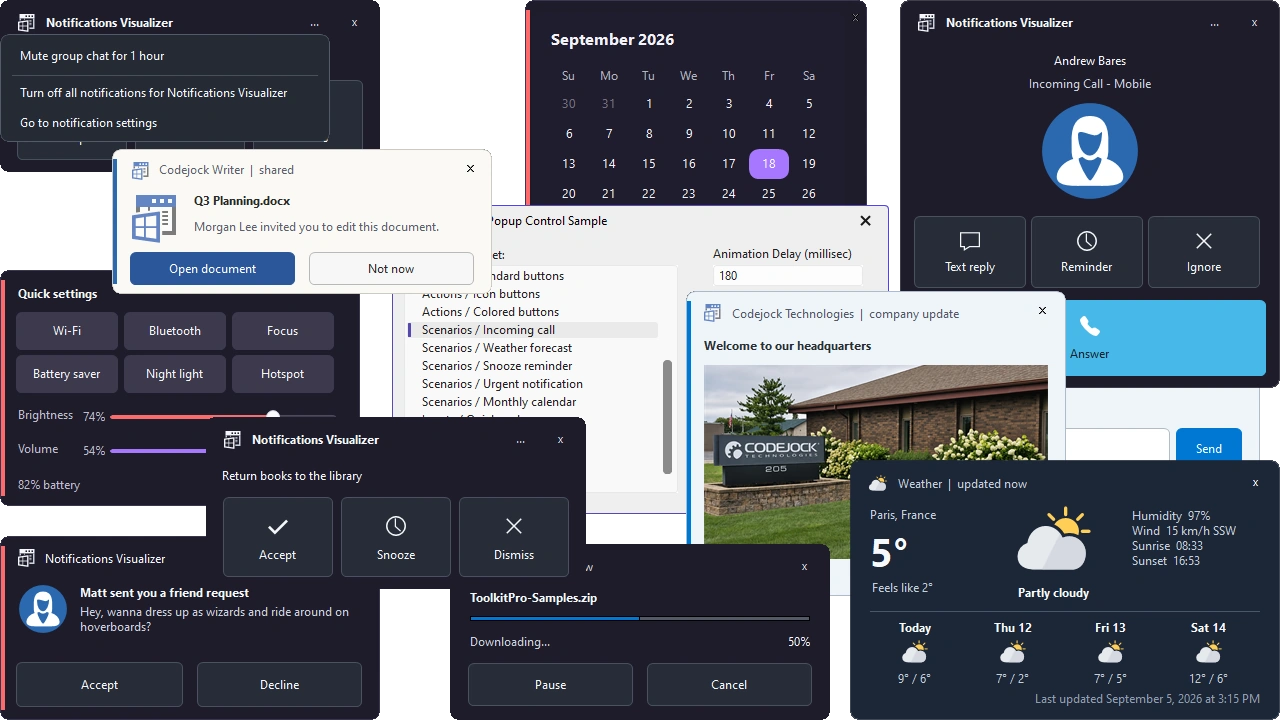Open the ellipsis menu on incoming call popup
The height and width of the screenshot is (720, 1280).
[1214, 23]
